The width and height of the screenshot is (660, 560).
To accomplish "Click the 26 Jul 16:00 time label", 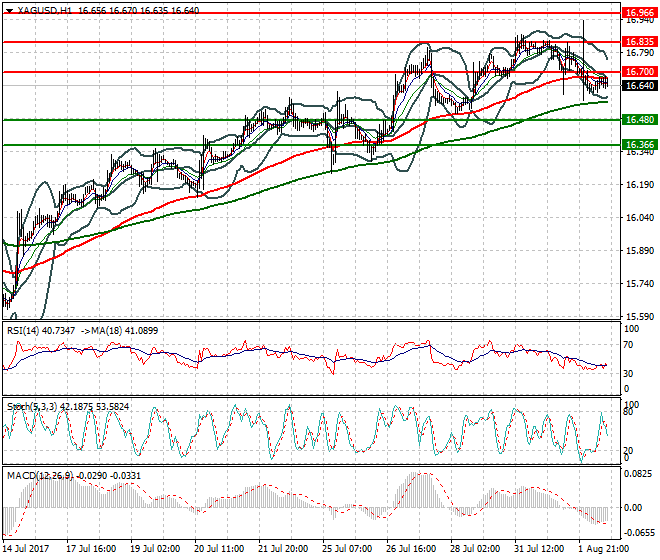I will (x=411, y=549).
